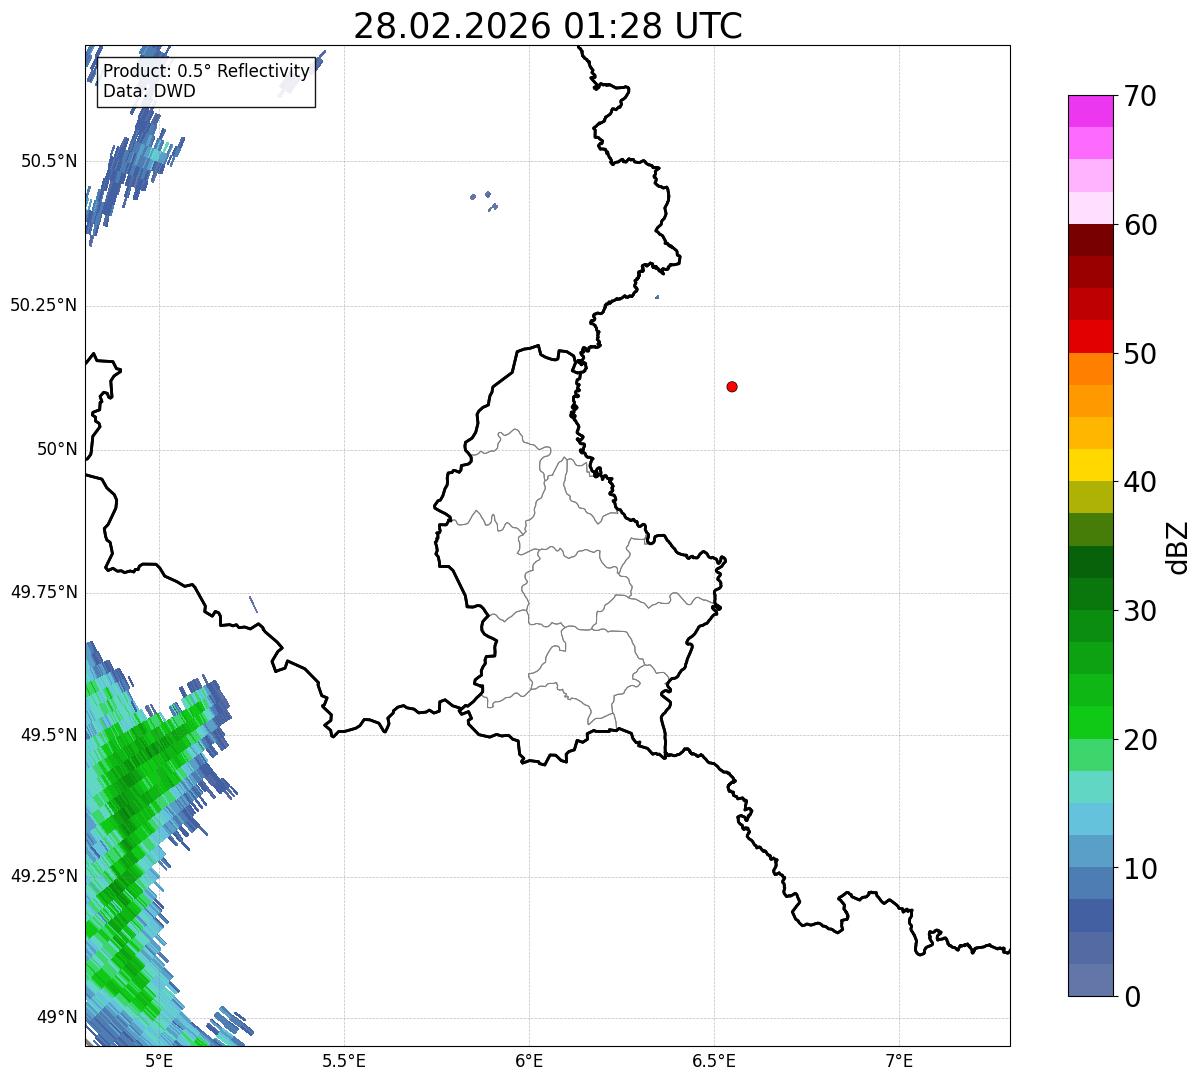Click the 5.5°E longitude label
The image size is (1202, 1081).
point(344,1060)
